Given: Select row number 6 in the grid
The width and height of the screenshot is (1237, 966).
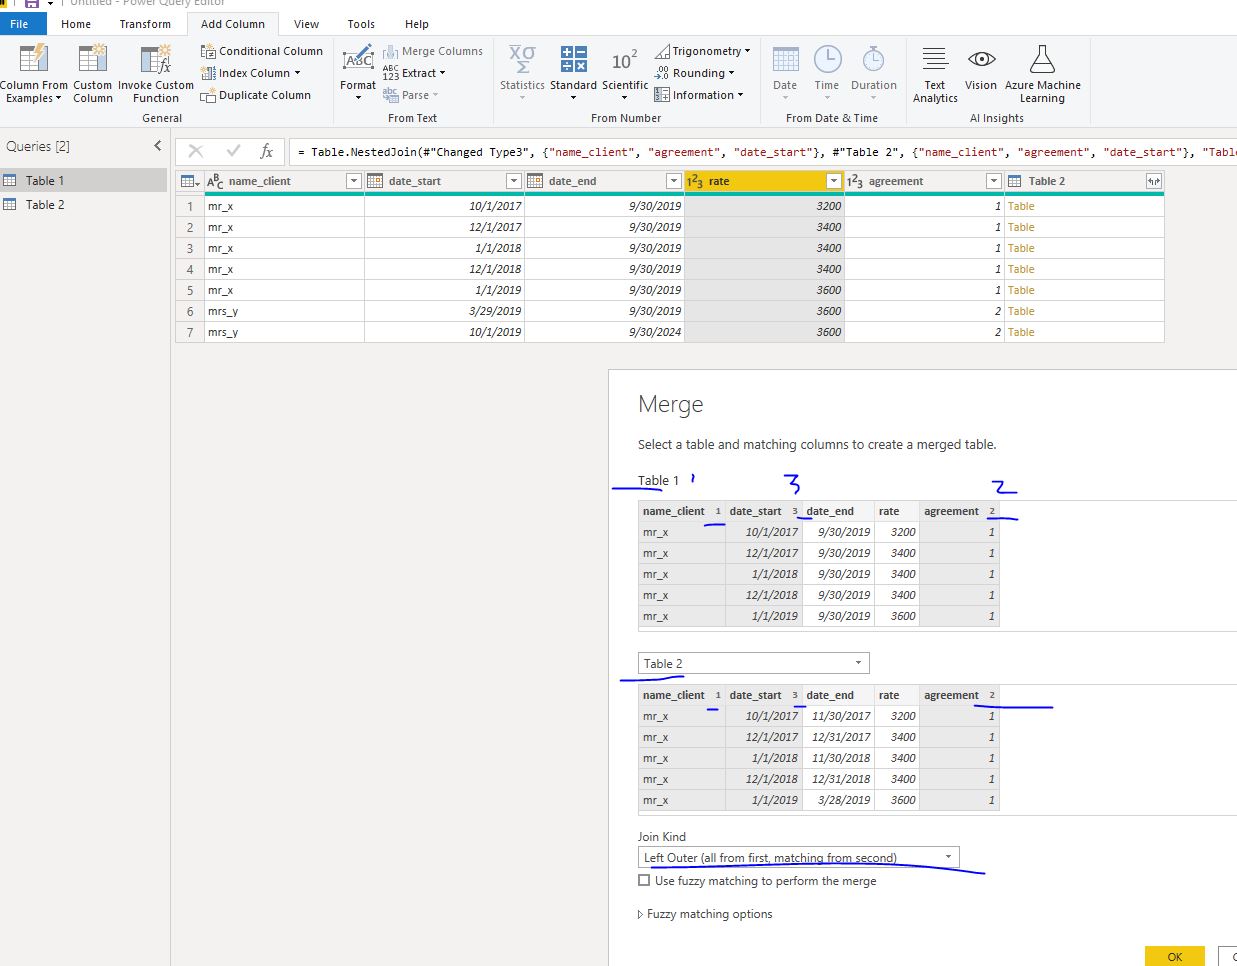Looking at the screenshot, I should [190, 311].
